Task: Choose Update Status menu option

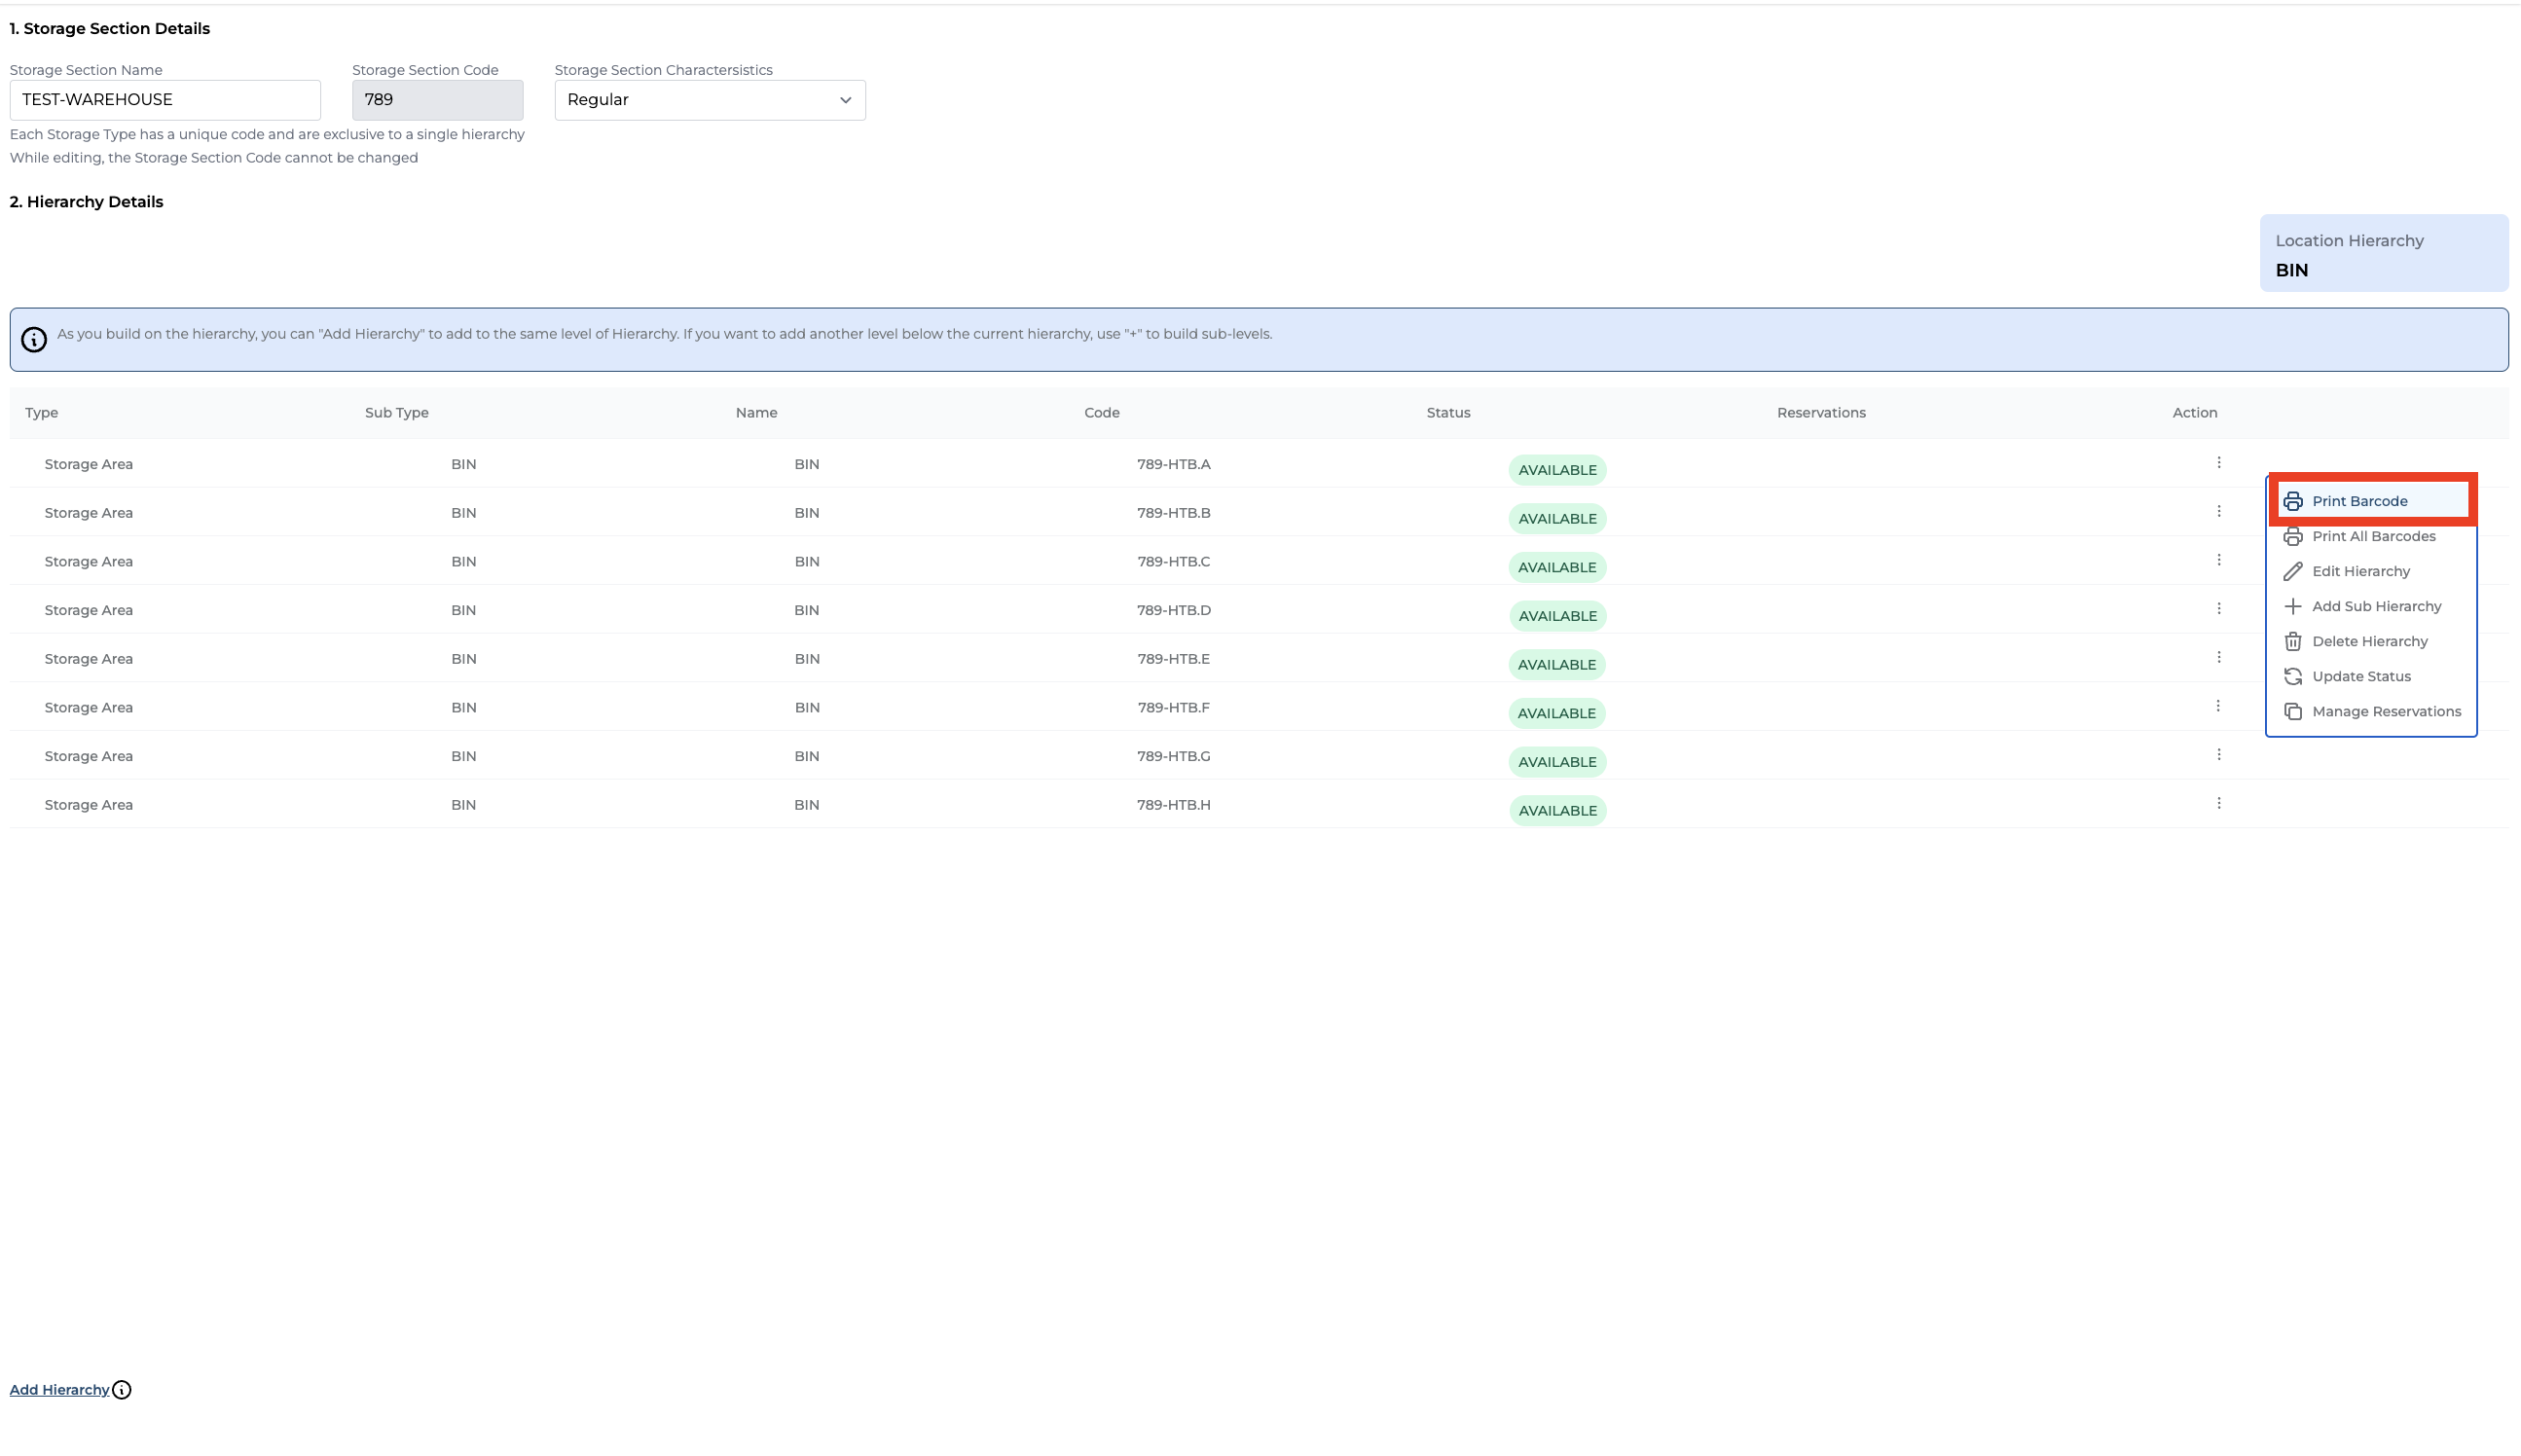Action: pyautogui.click(x=2360, y=677)
